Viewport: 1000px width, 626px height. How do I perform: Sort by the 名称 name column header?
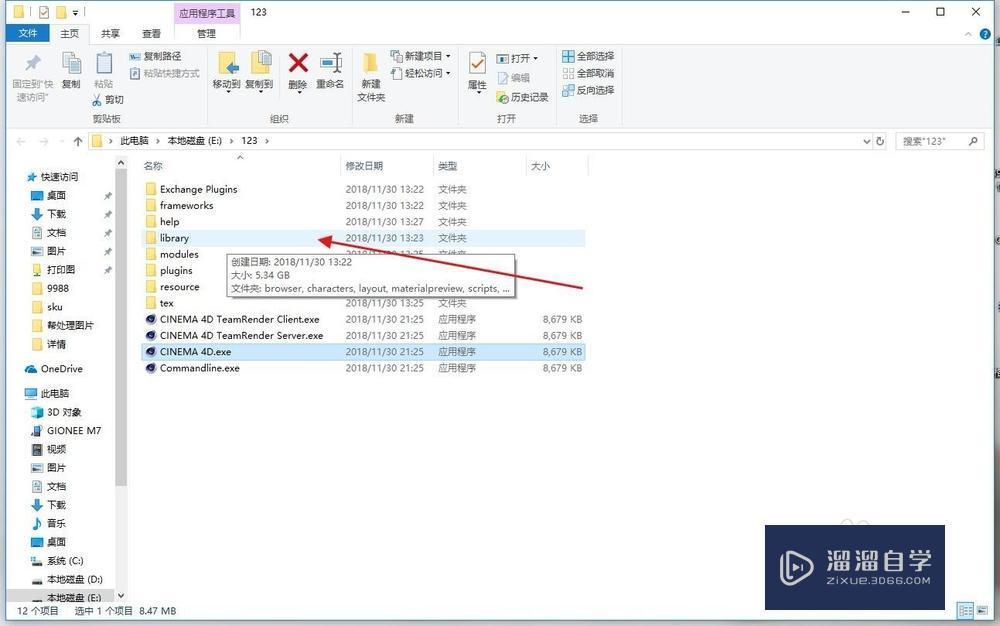click(153, 166)
